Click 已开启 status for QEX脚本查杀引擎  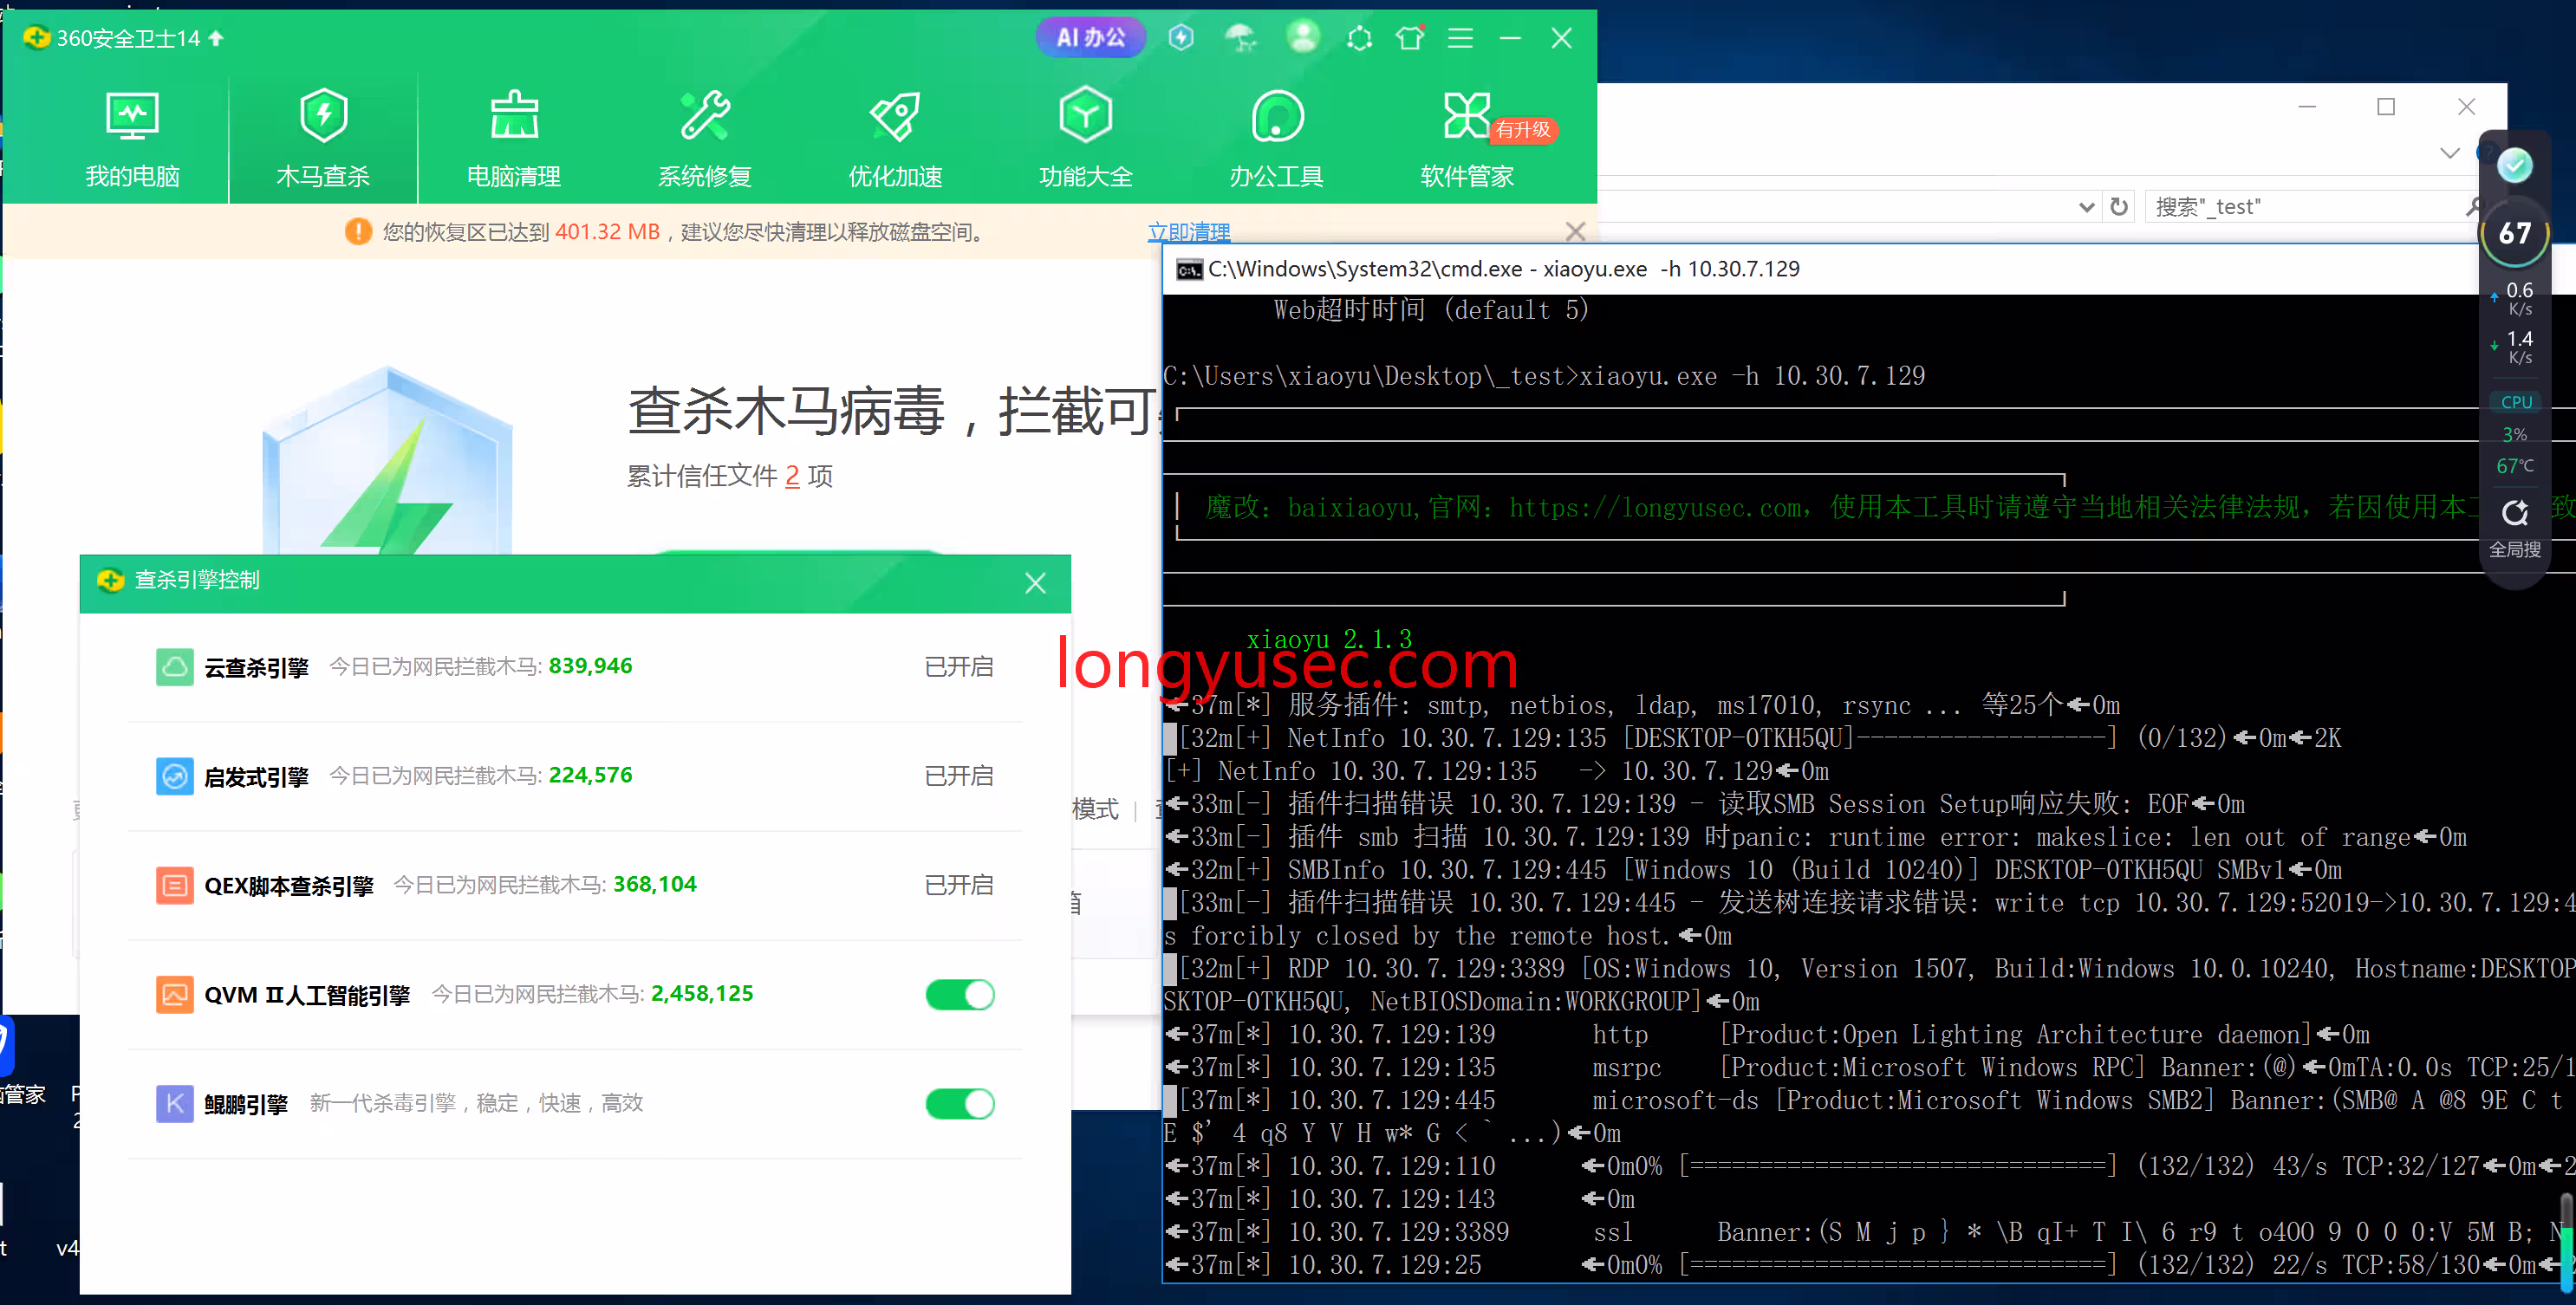point(958,884)
